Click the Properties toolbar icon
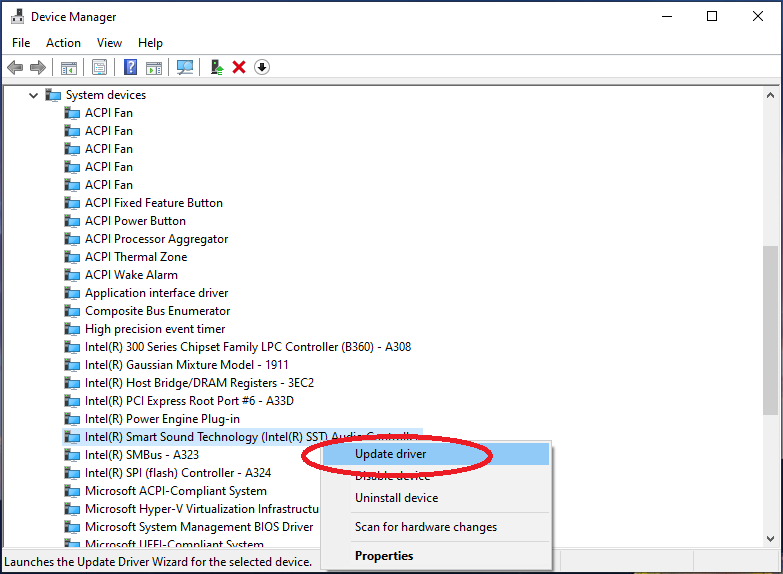The width and height of the screenshot is (783, 574). coord(99,67)
